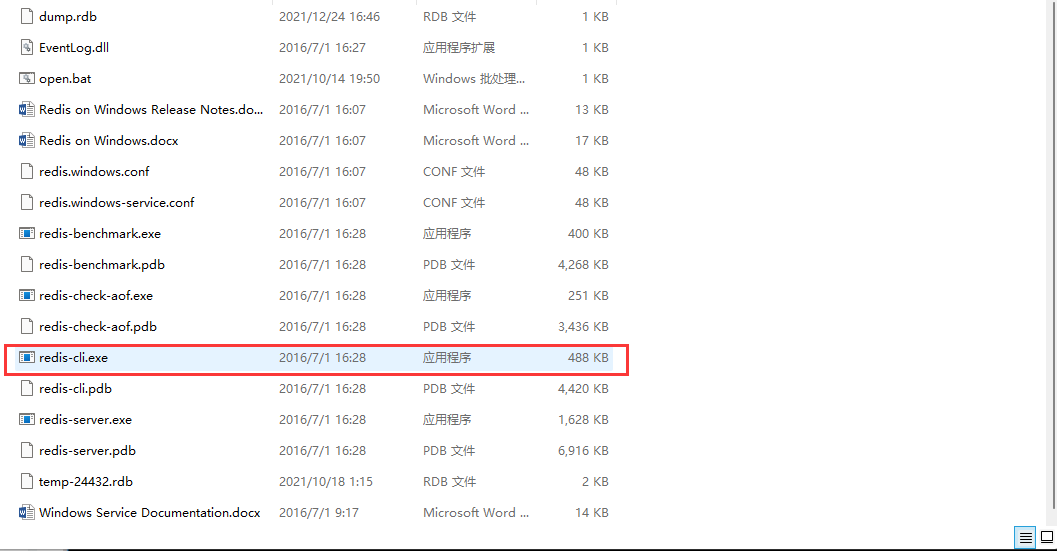This screenshot has height=551, width=1057.
Task: Click the Word icon for Release Notes document
Action: point(26,109)
